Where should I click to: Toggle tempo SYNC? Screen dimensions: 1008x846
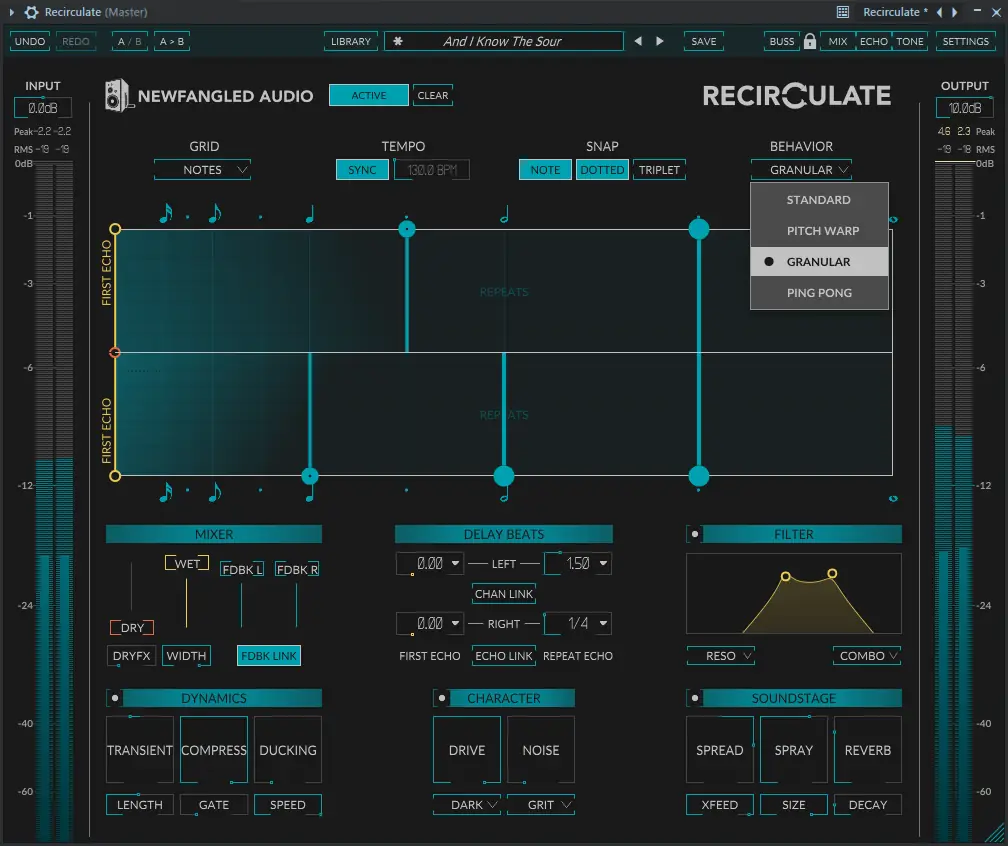[362, 170]
